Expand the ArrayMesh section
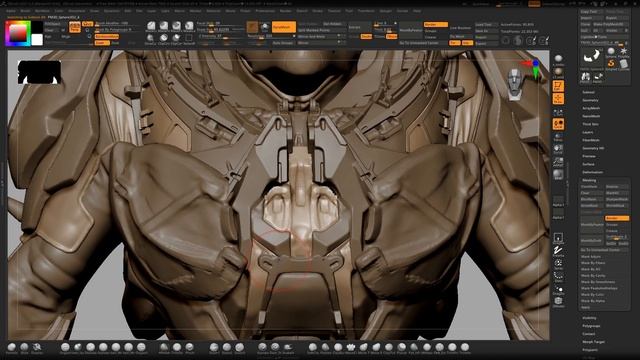The image size is (640, 360). pyautogui.click(x=591, y=108)
